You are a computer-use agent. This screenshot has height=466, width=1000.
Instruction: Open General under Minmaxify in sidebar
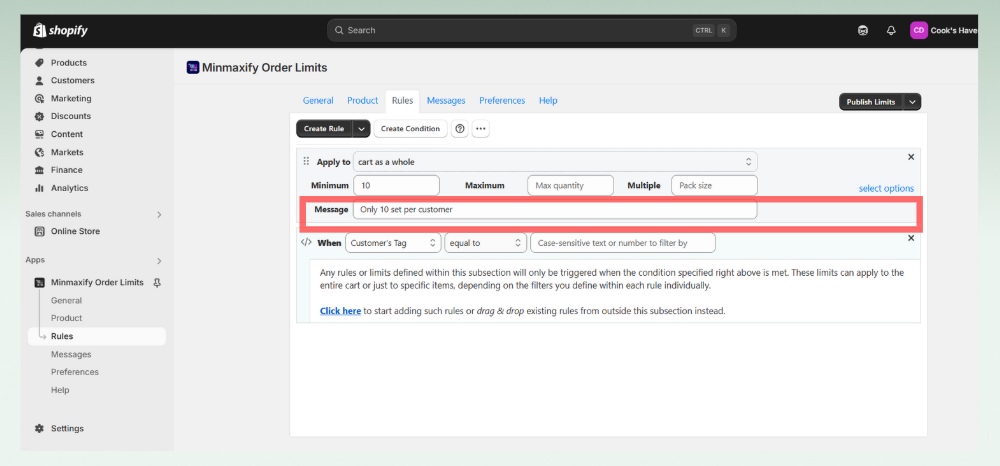pyautogui.click(x=66, y=300)
